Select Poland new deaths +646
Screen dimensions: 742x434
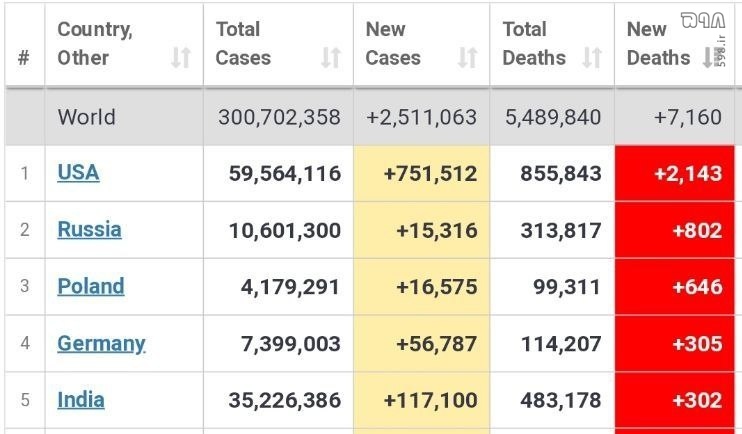point(698,287)
